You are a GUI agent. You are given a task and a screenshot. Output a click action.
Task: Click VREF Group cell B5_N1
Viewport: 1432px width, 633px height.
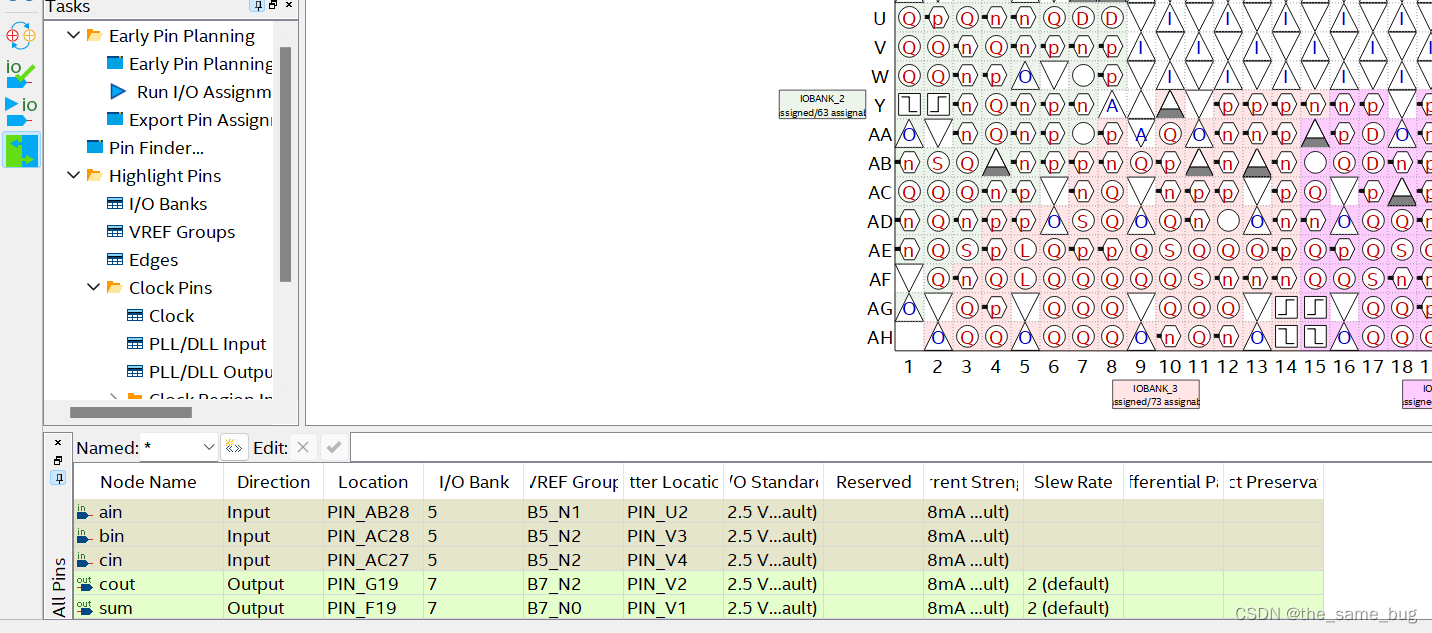coord(573,511)
